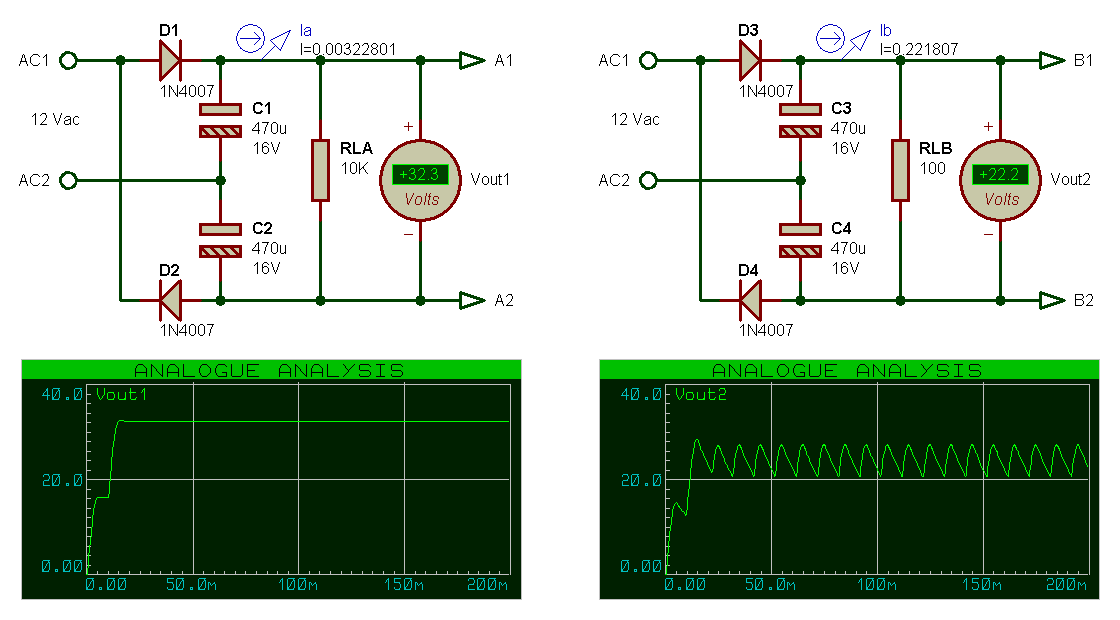Viewport: 1120px width, 620px height.
Task: Click AC2 terminal of left circuit
Action: (69, 181)
